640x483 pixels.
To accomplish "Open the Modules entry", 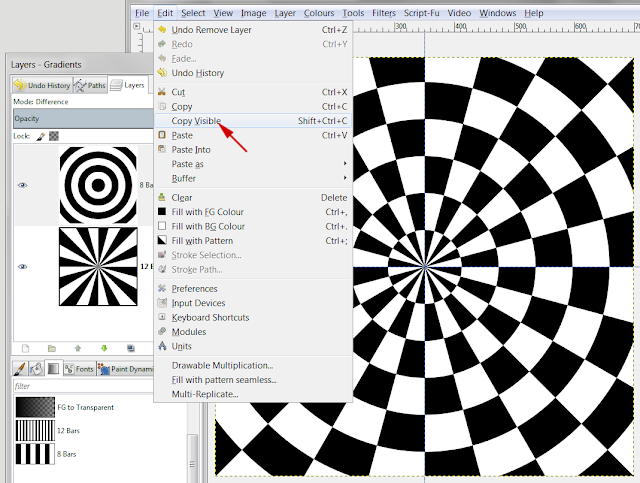I will click(253, 332).
